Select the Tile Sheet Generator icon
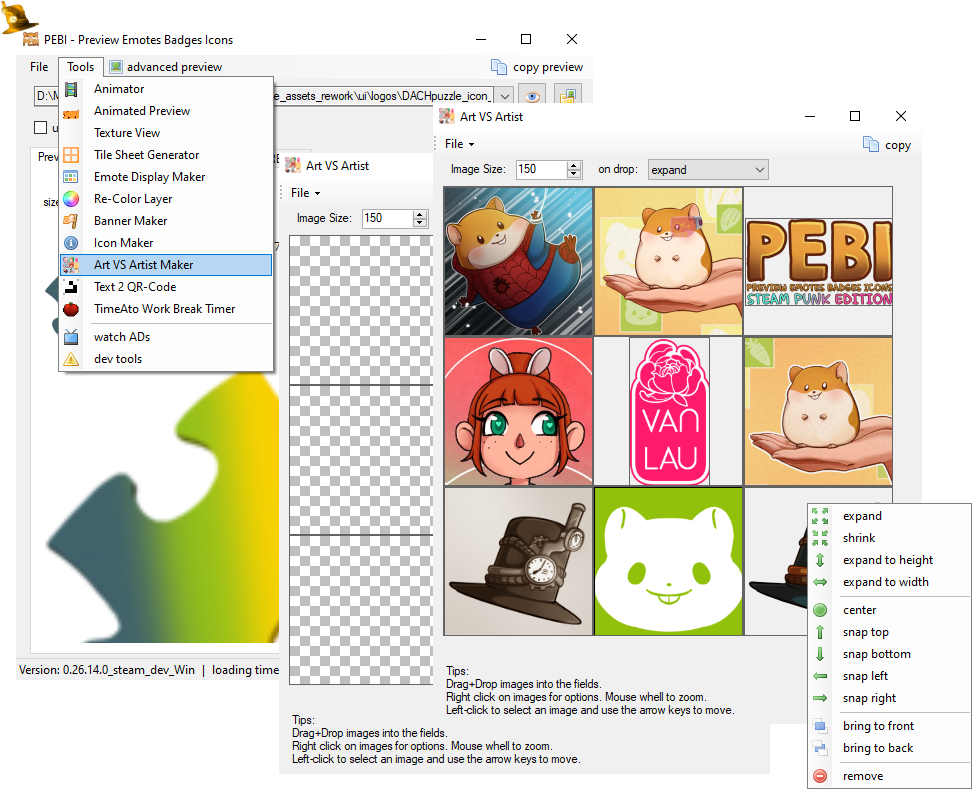 [x=71, y=155]
